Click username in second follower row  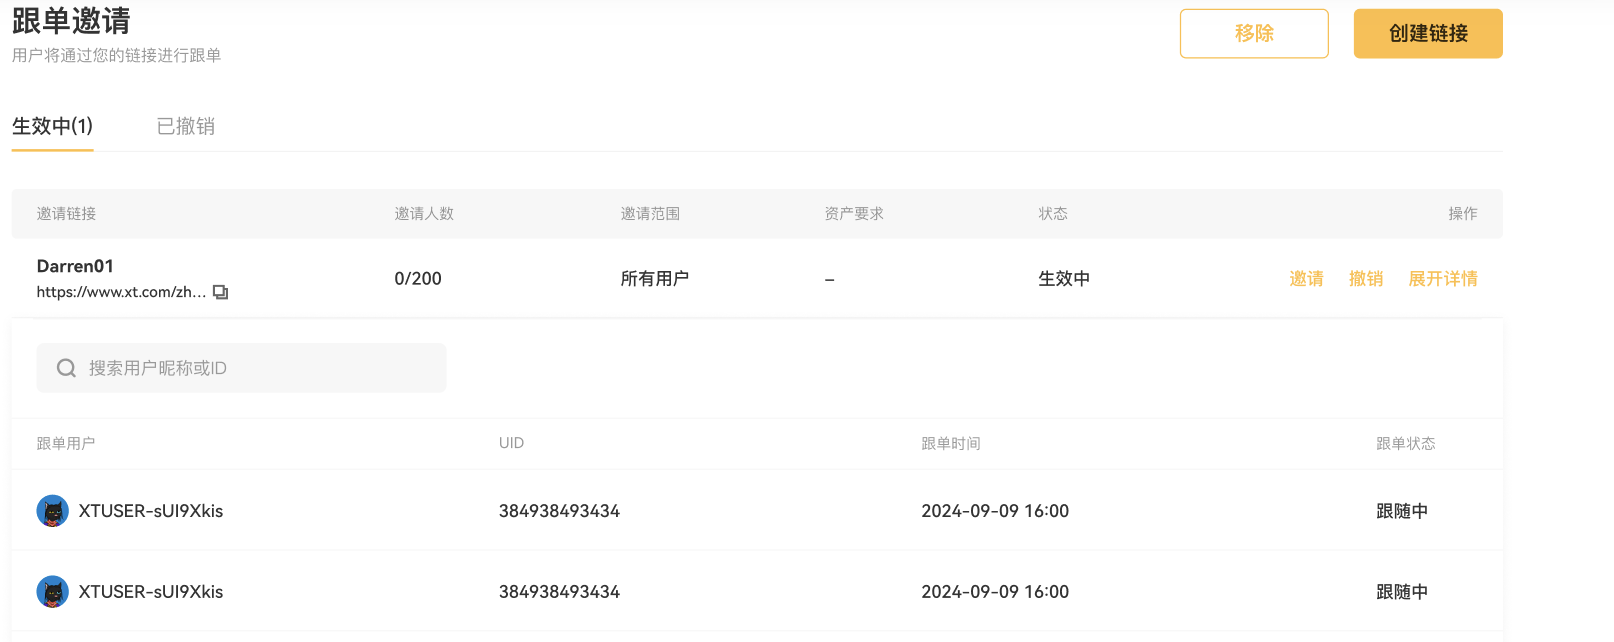151,592
